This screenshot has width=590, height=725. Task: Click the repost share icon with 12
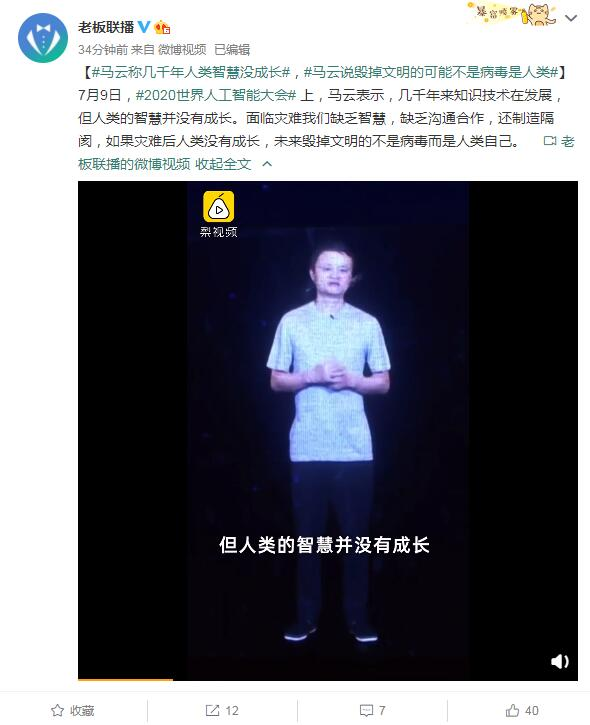point(222,710)
